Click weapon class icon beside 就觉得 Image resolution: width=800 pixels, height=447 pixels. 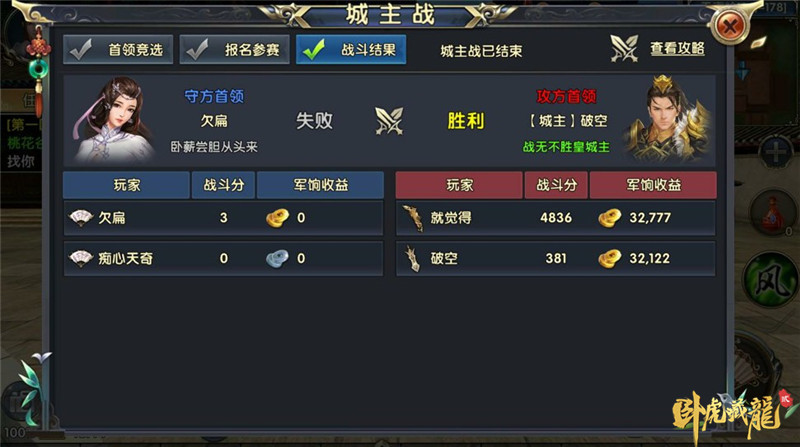coord(413,218)
